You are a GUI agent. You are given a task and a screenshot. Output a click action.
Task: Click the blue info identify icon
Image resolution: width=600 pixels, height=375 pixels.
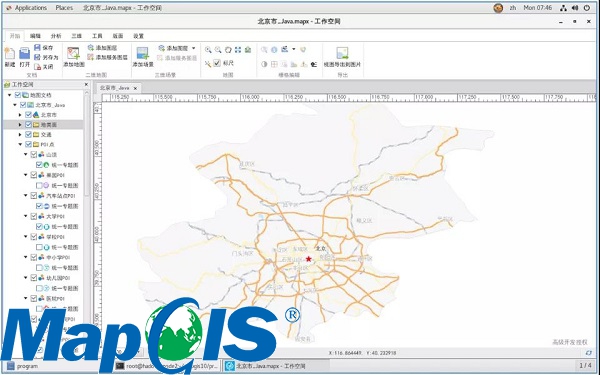click(274, 50)
